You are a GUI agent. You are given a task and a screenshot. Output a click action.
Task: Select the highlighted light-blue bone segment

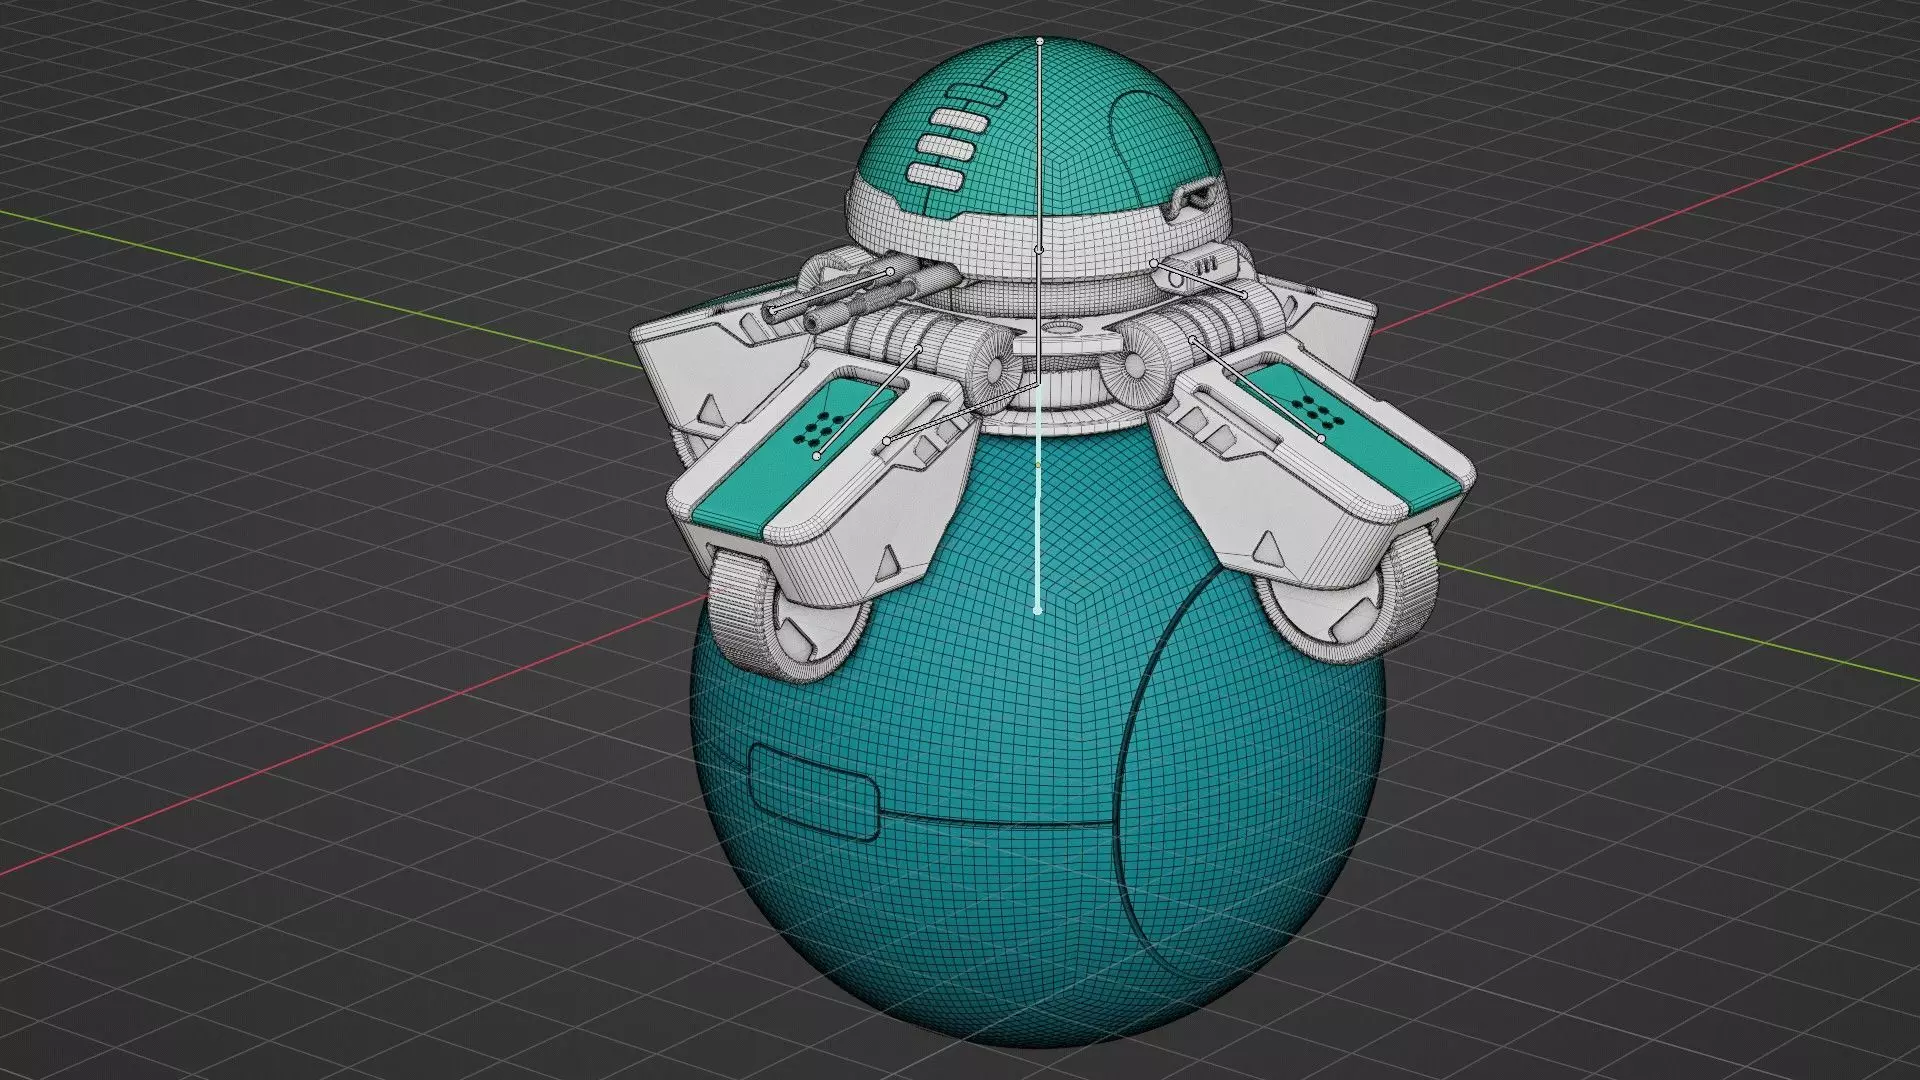pyautogui.click(x=1038, y=496)
